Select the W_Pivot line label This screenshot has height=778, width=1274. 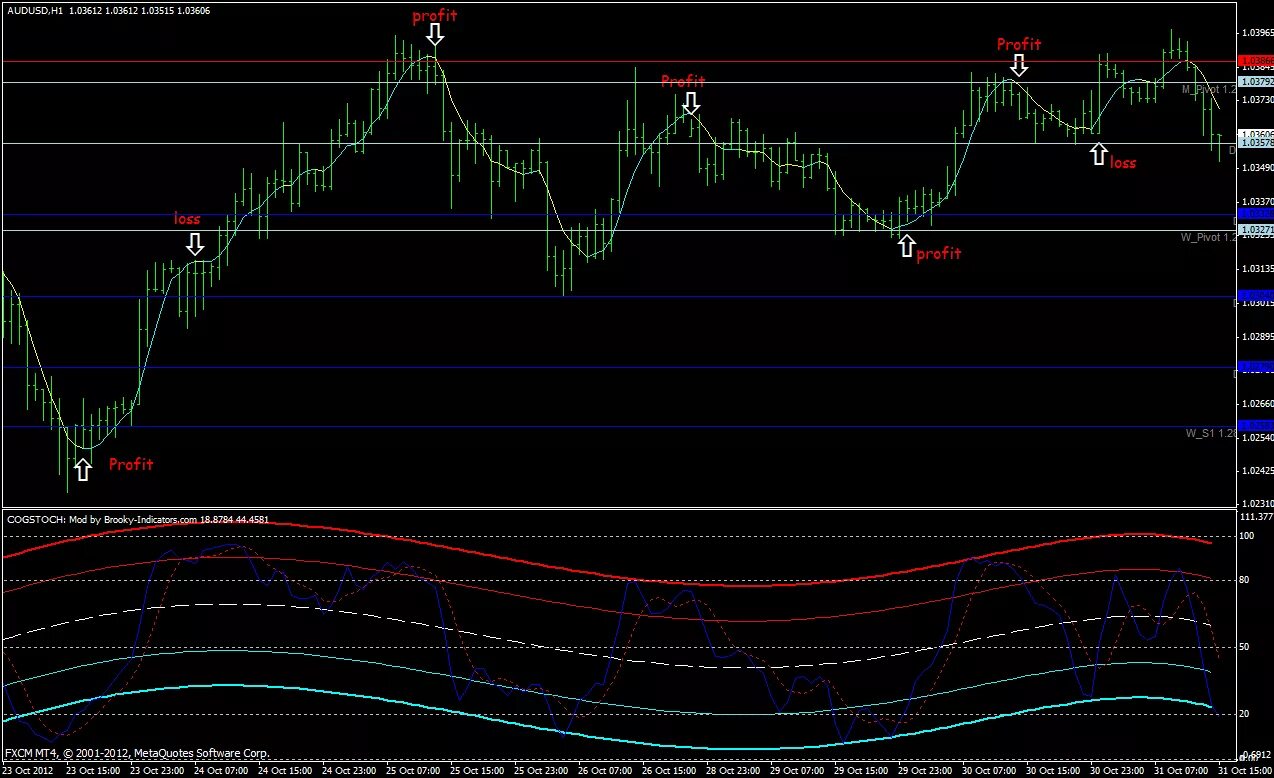pyautogui.click(x=1208, y=237)
